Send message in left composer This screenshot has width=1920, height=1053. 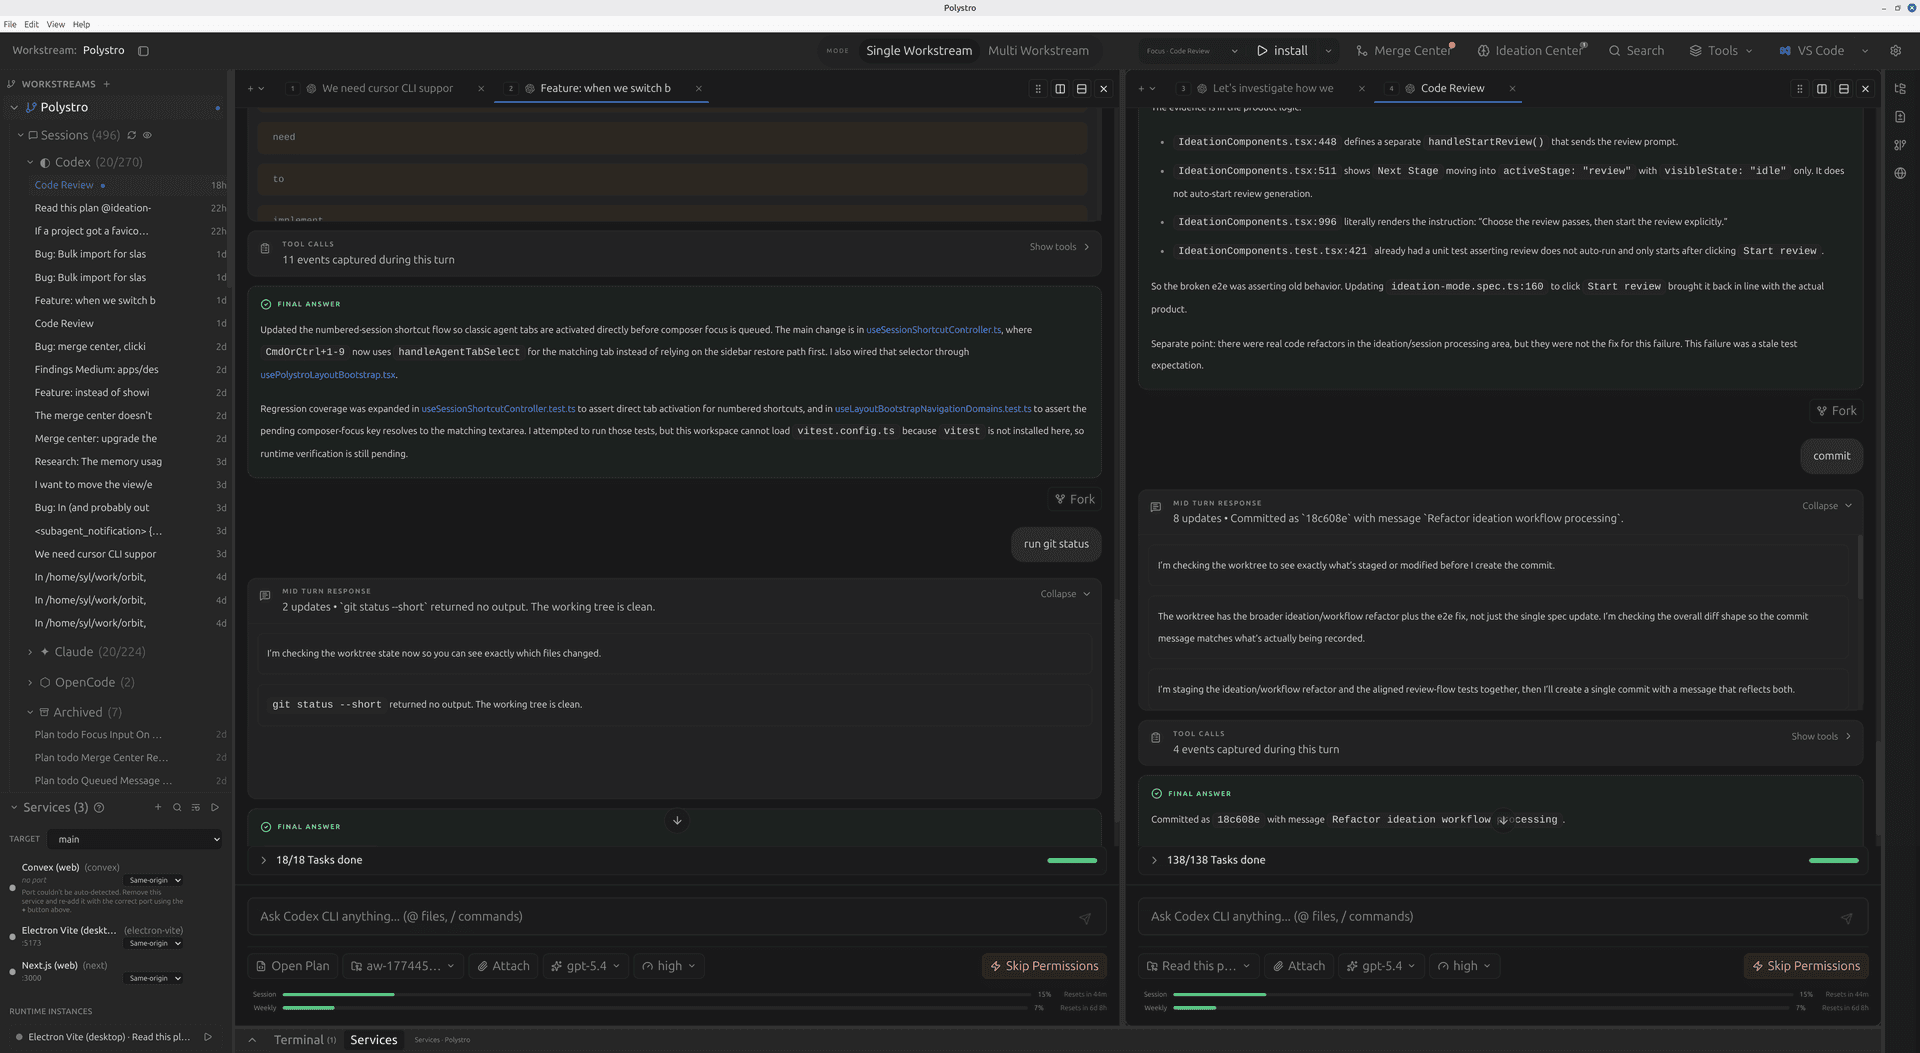(x=1084, y=918)
